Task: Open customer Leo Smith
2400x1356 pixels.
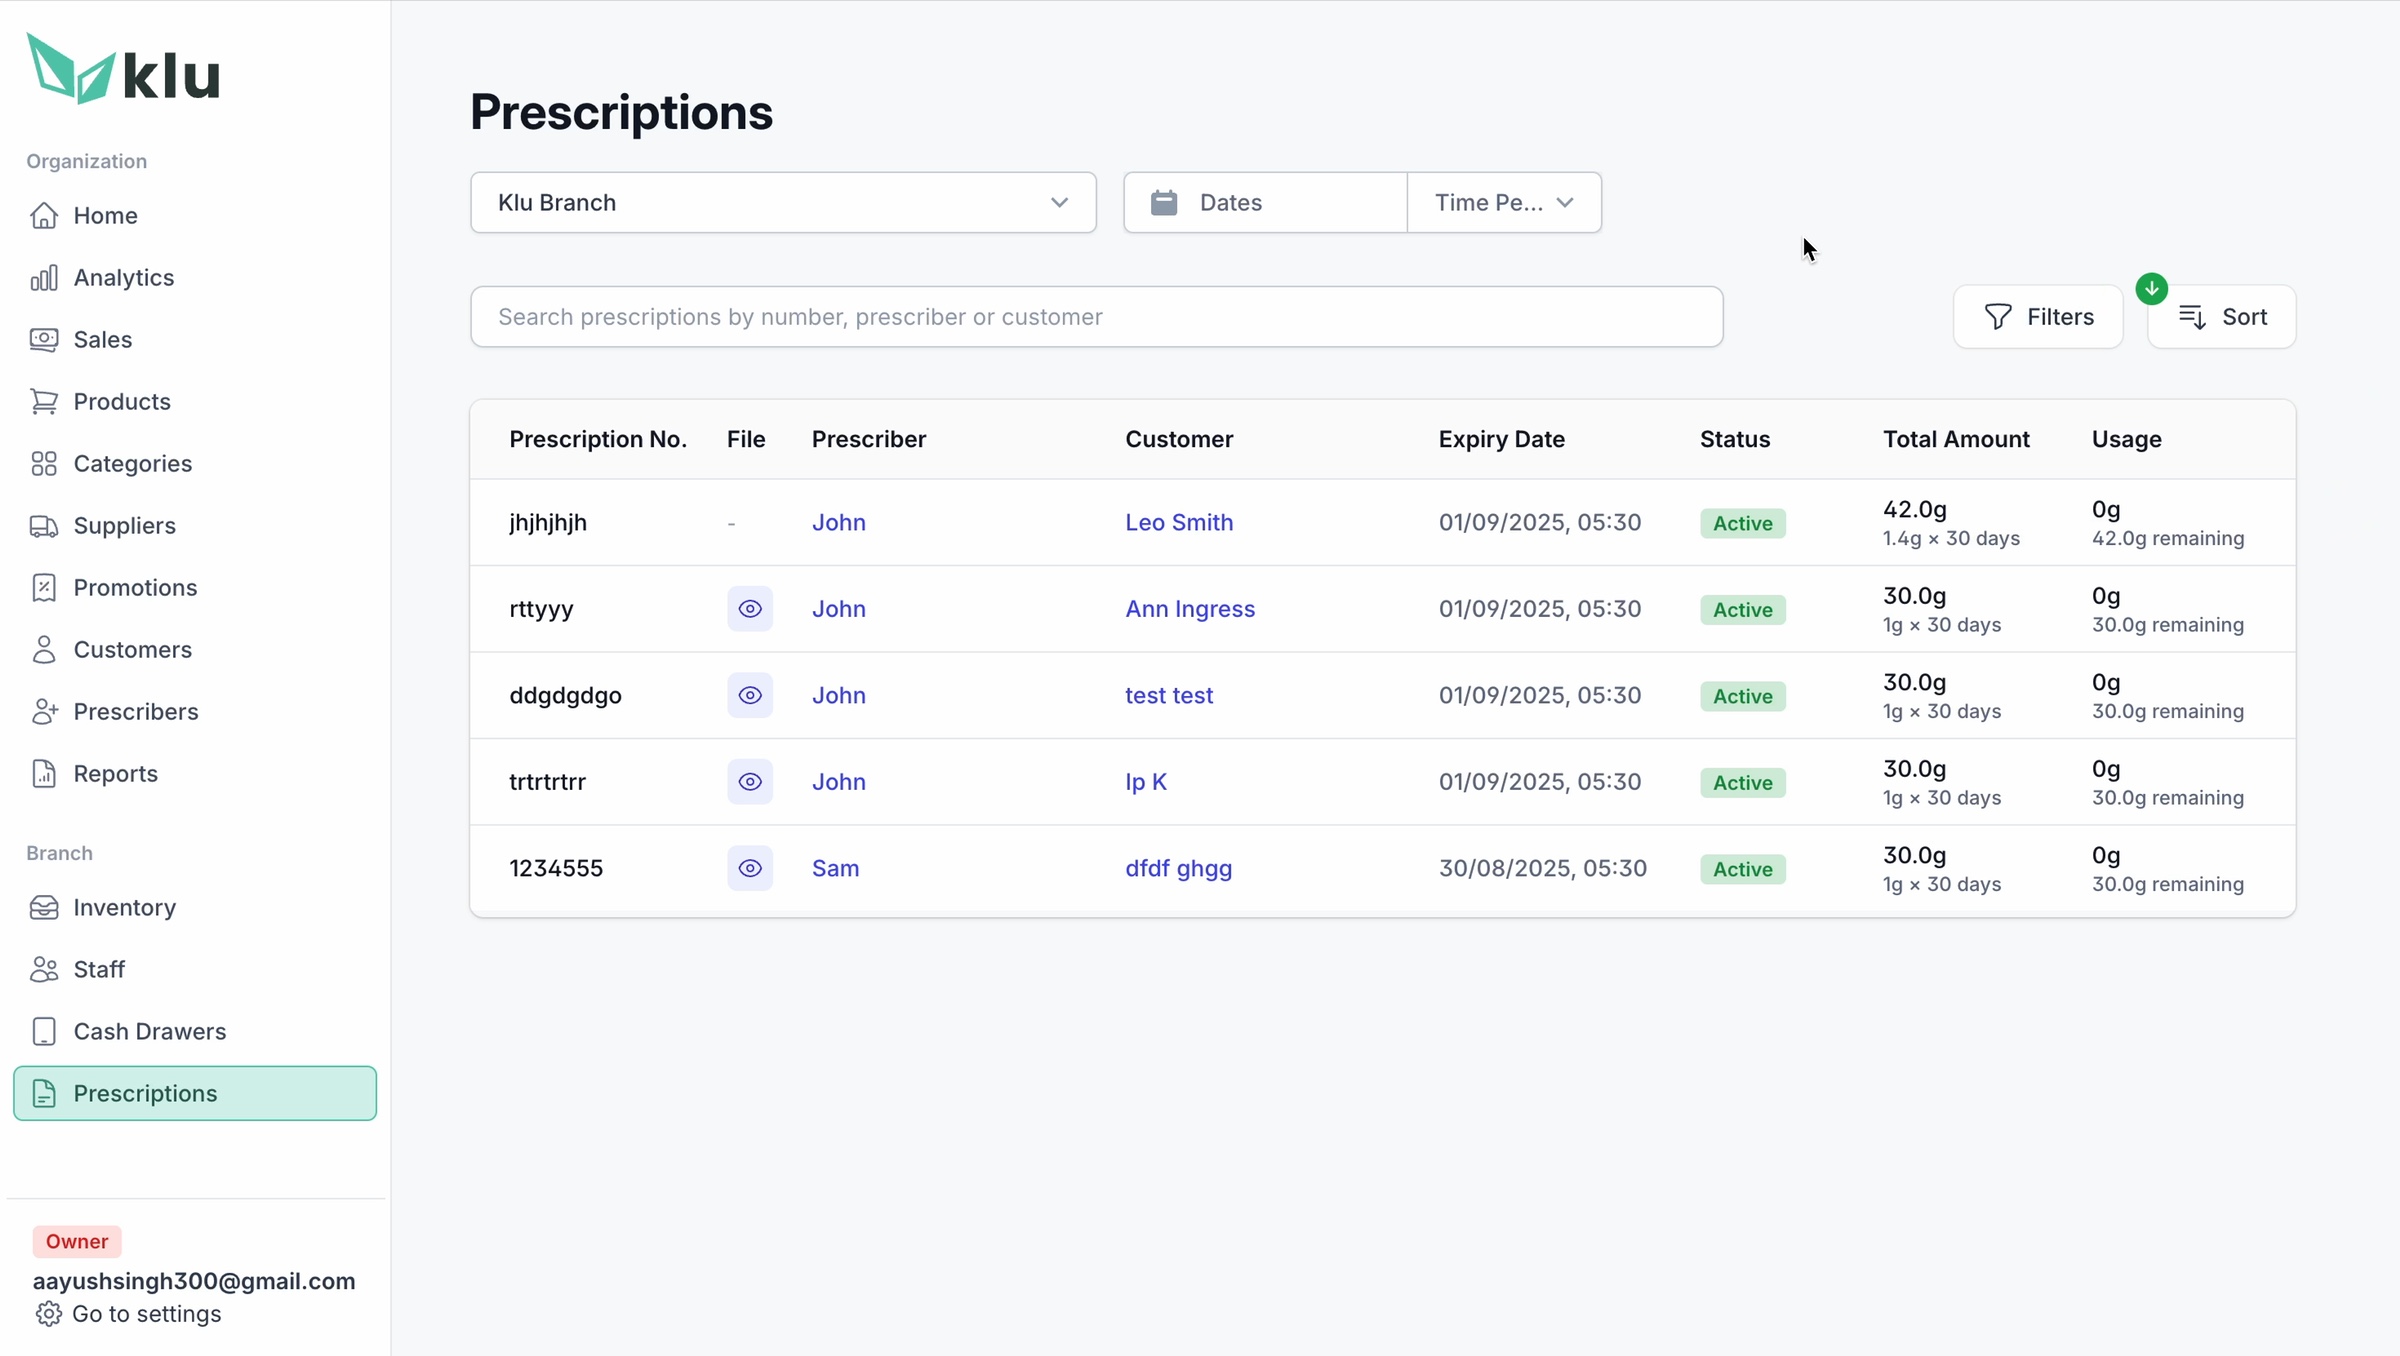Action: 1179,522
